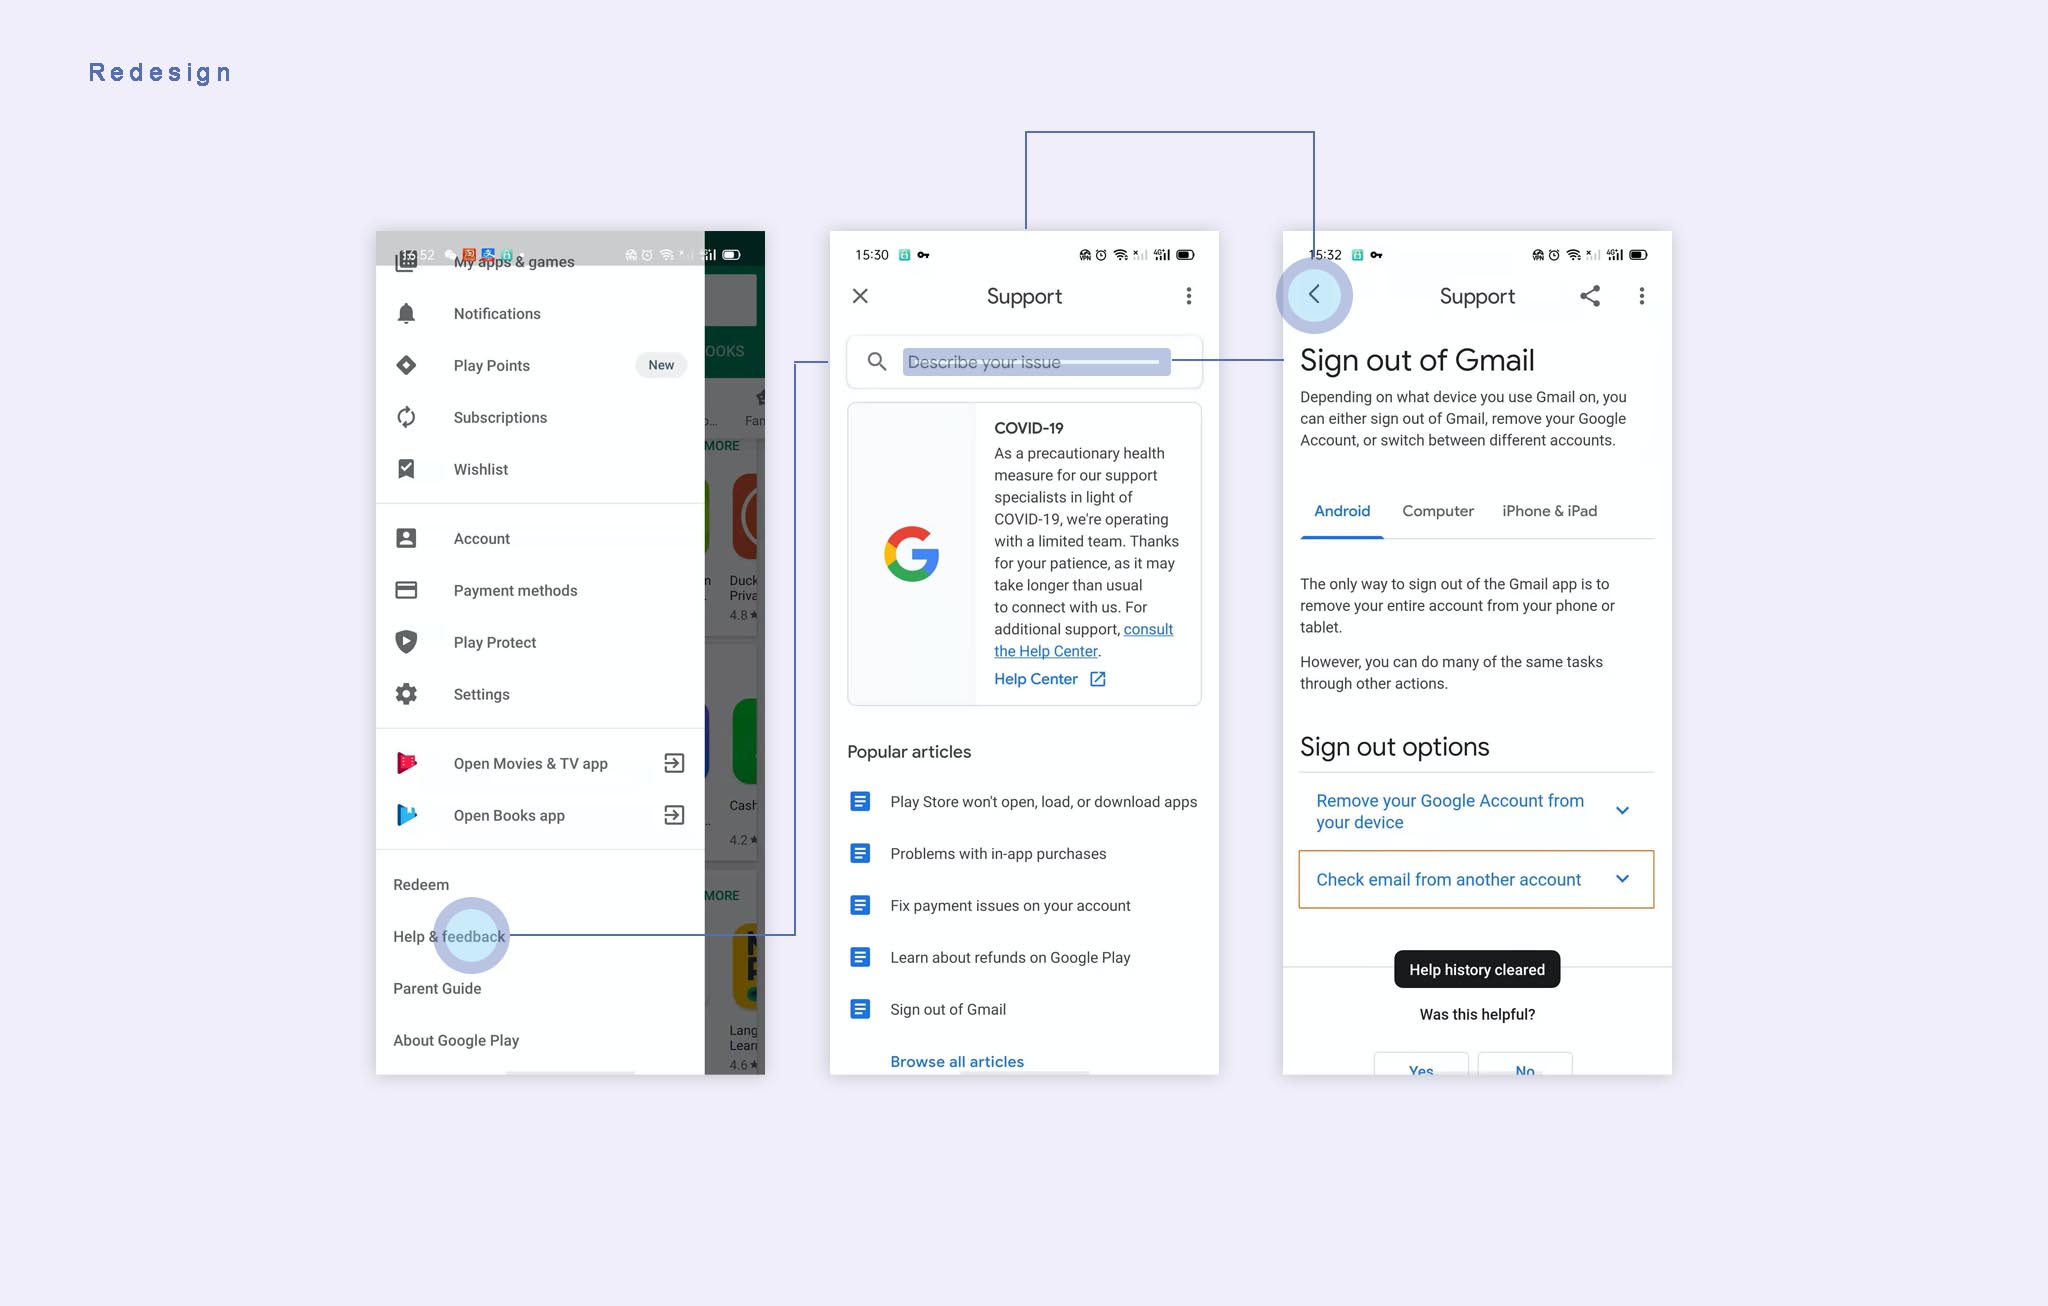Click Browse all articles link
The width and height of the screenshot is (2048, 1306).
(955, 1061)
